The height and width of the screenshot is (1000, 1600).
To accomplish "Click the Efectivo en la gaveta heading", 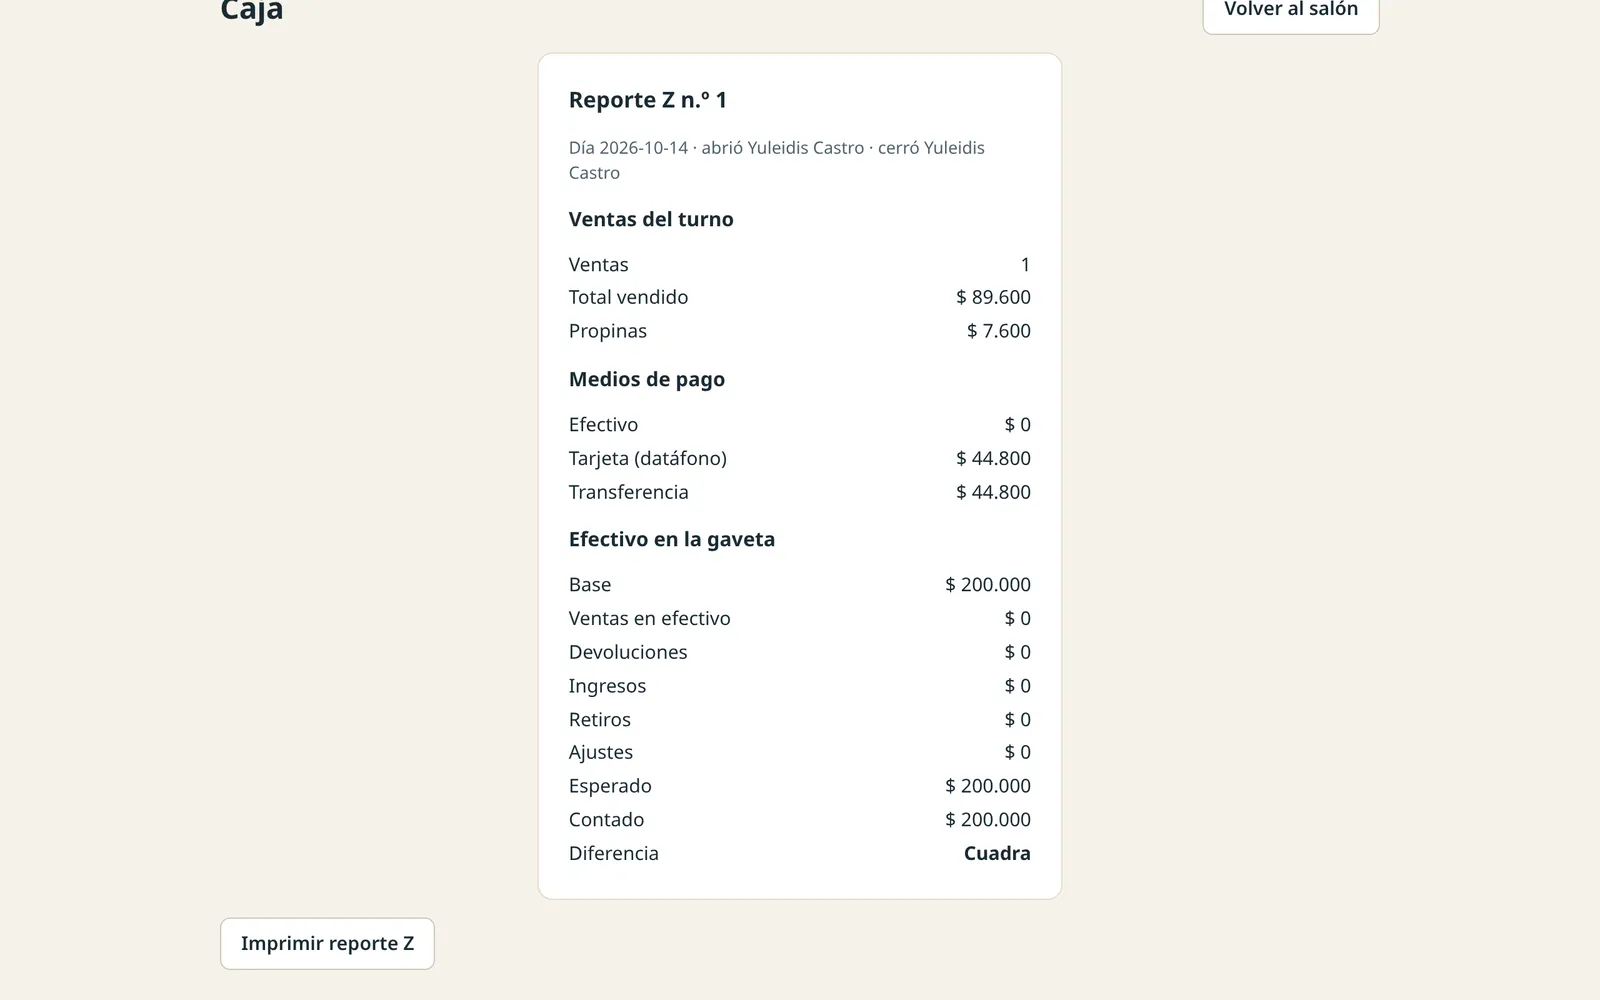I will 672,539.
